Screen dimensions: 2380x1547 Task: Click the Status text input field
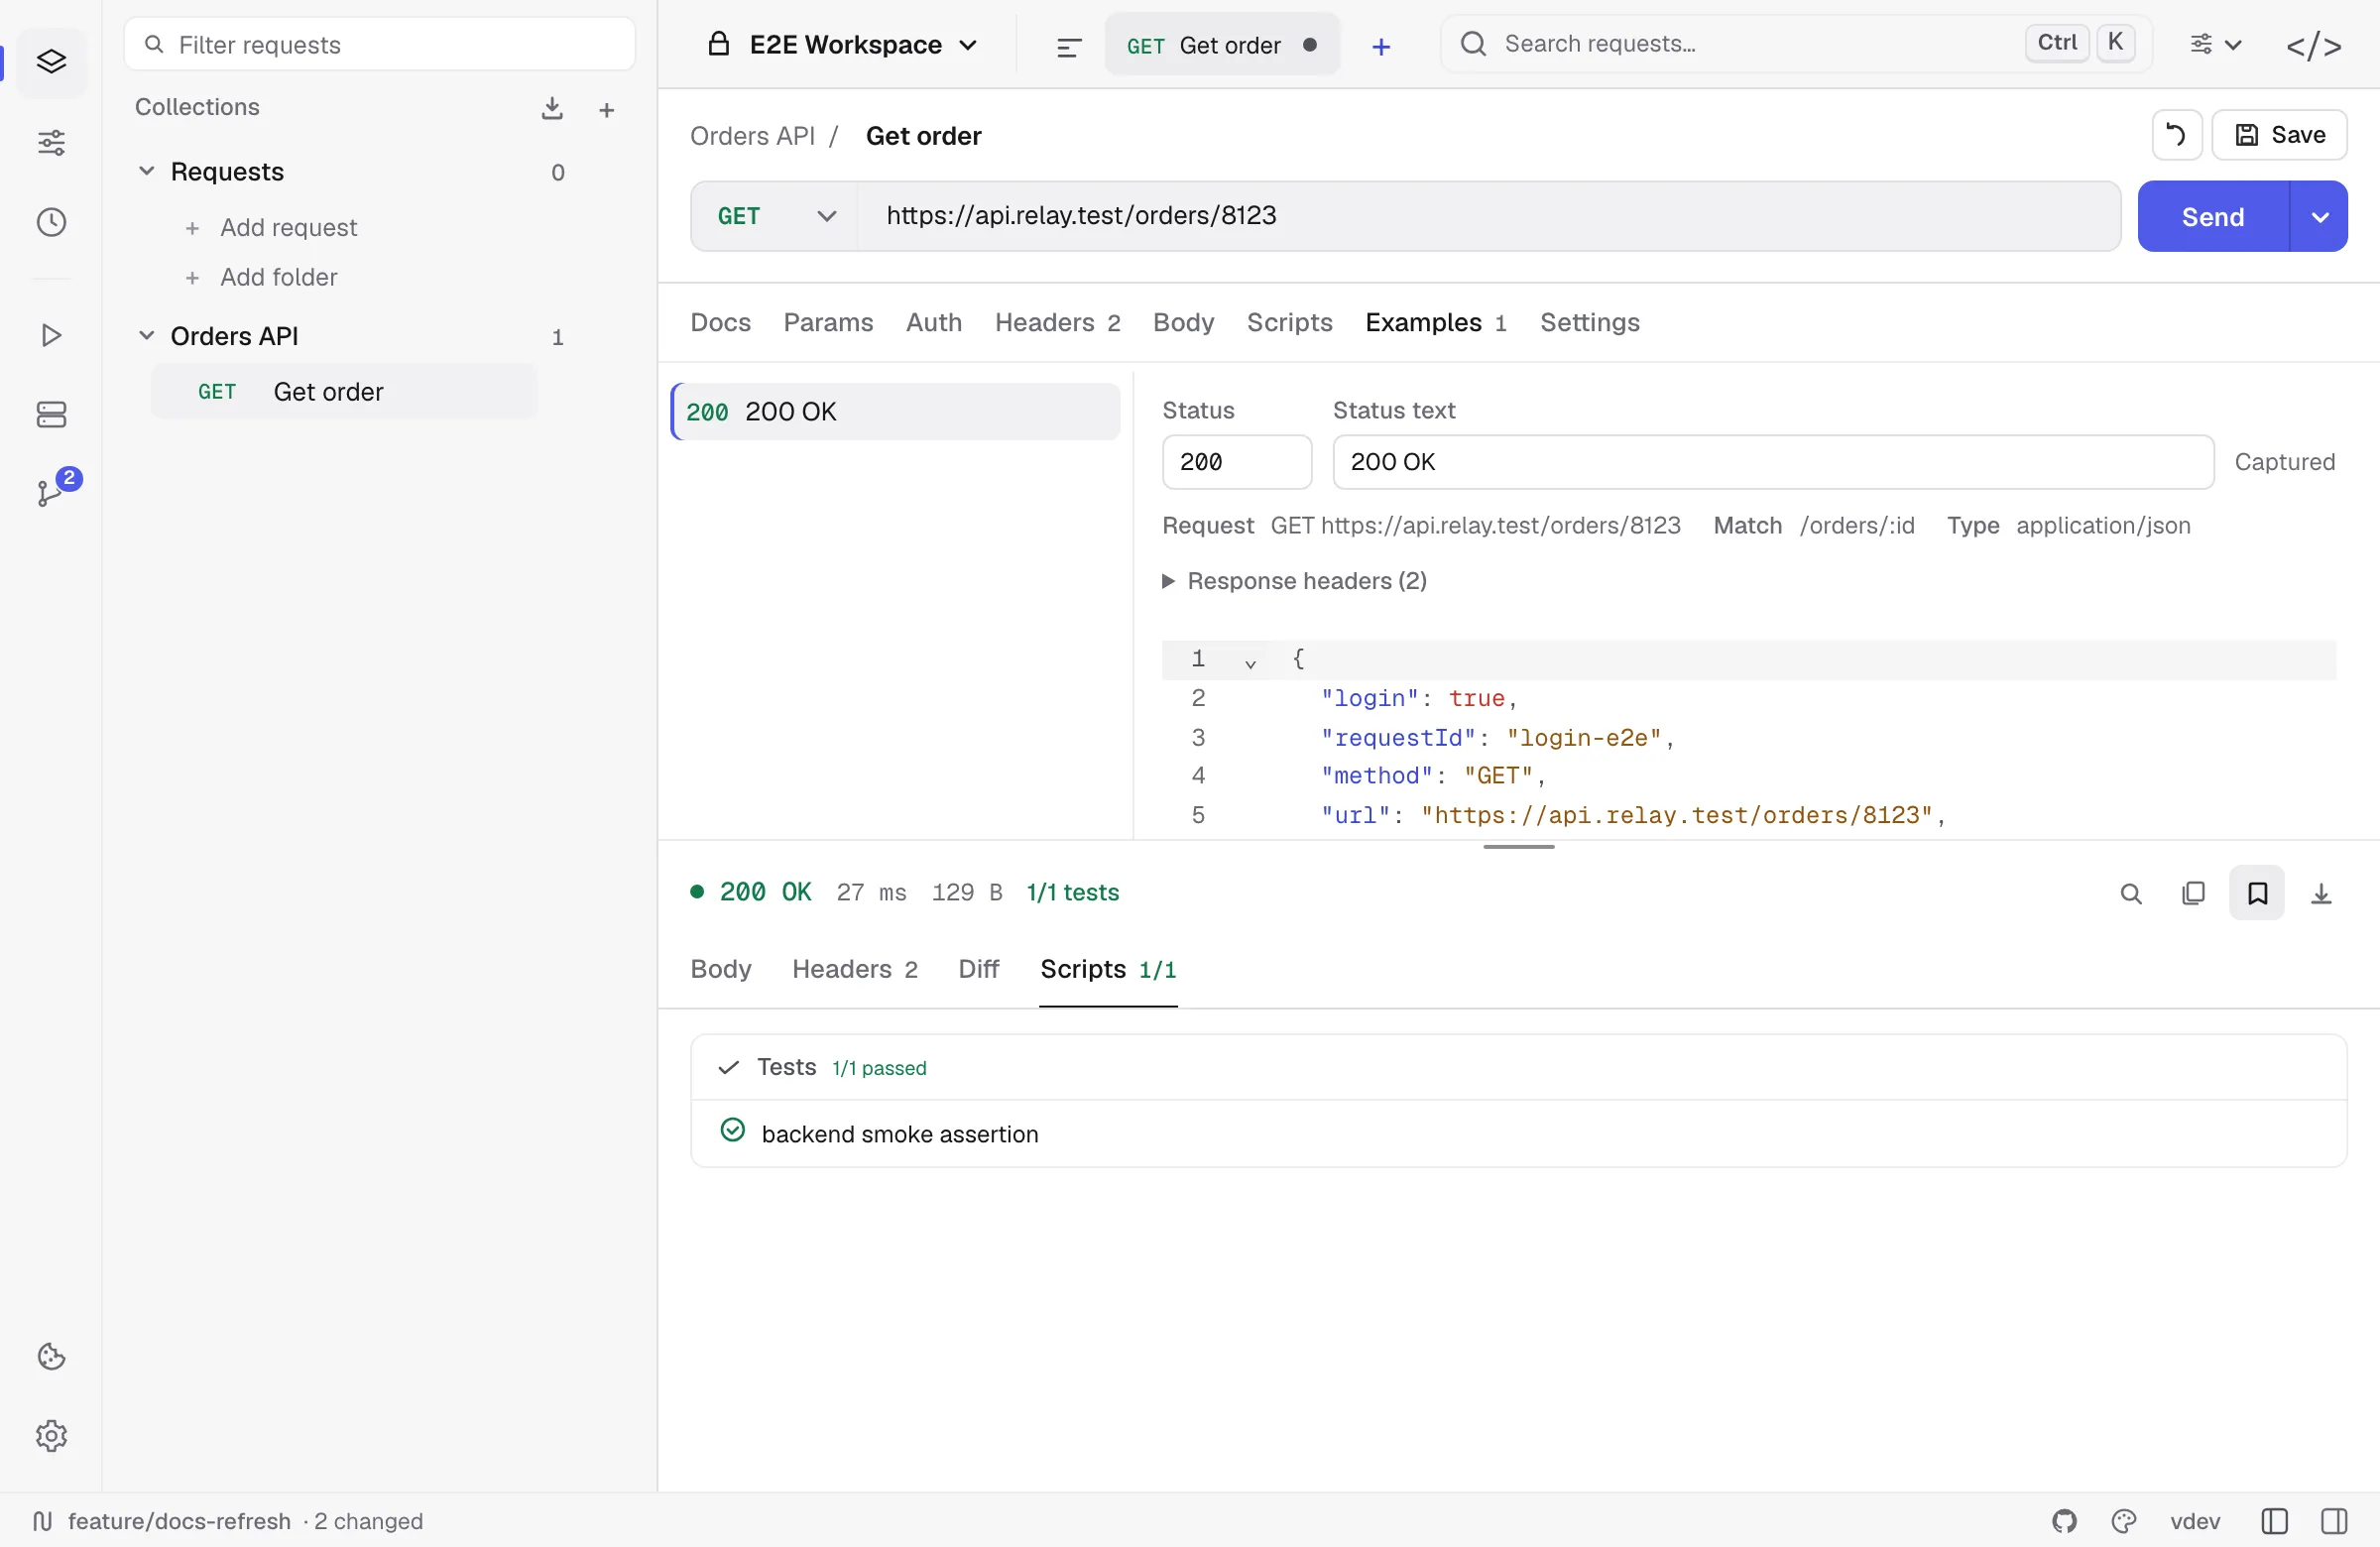pos(1772,462)
